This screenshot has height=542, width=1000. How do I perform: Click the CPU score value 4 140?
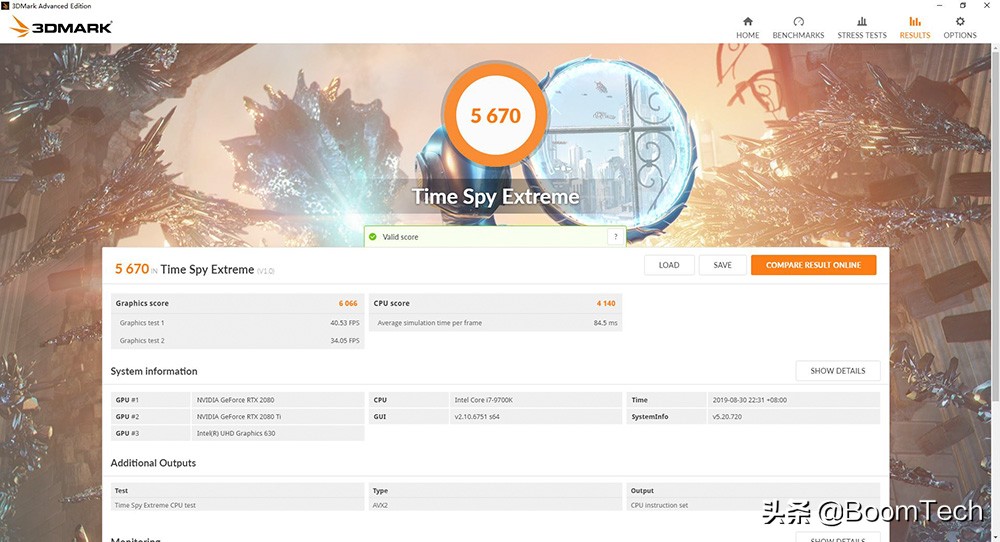606,304
